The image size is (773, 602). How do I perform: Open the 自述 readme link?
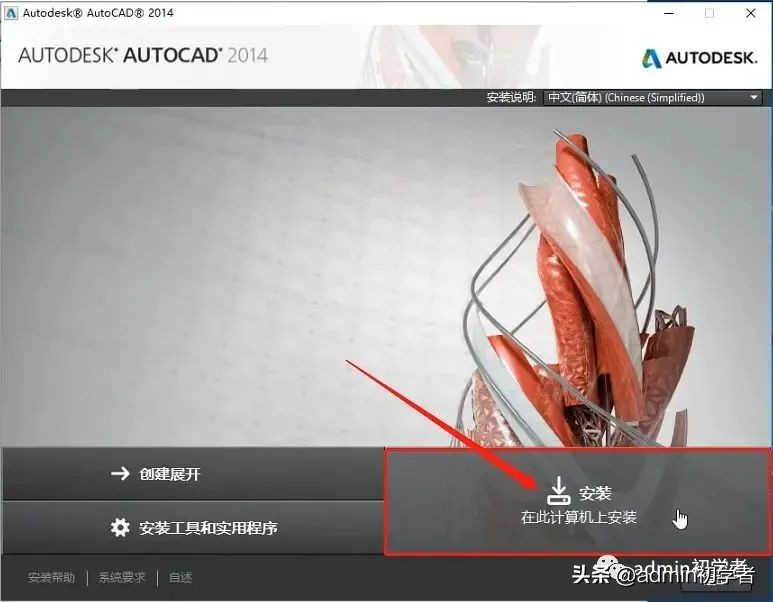click(180, 577)
